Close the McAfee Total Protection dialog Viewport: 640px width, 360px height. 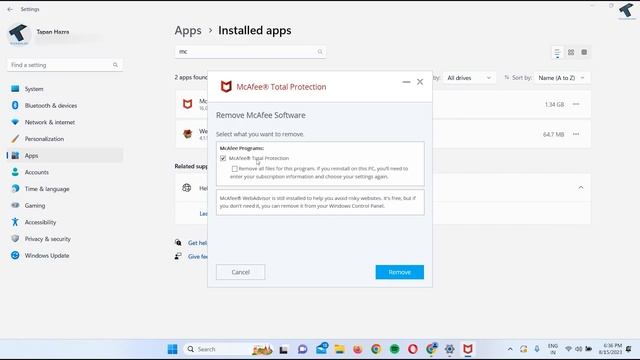tap(420, 82)
